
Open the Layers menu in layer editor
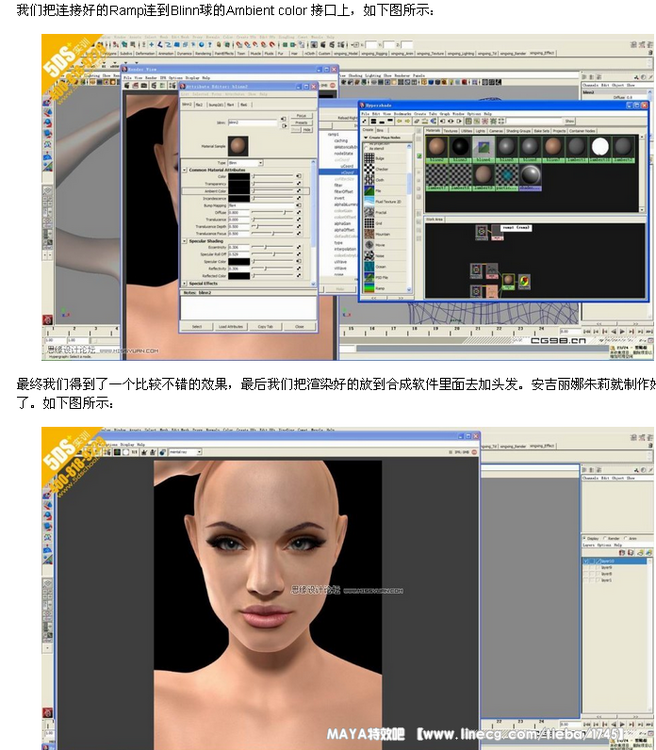pyautogui.click(x=590, y=545)
